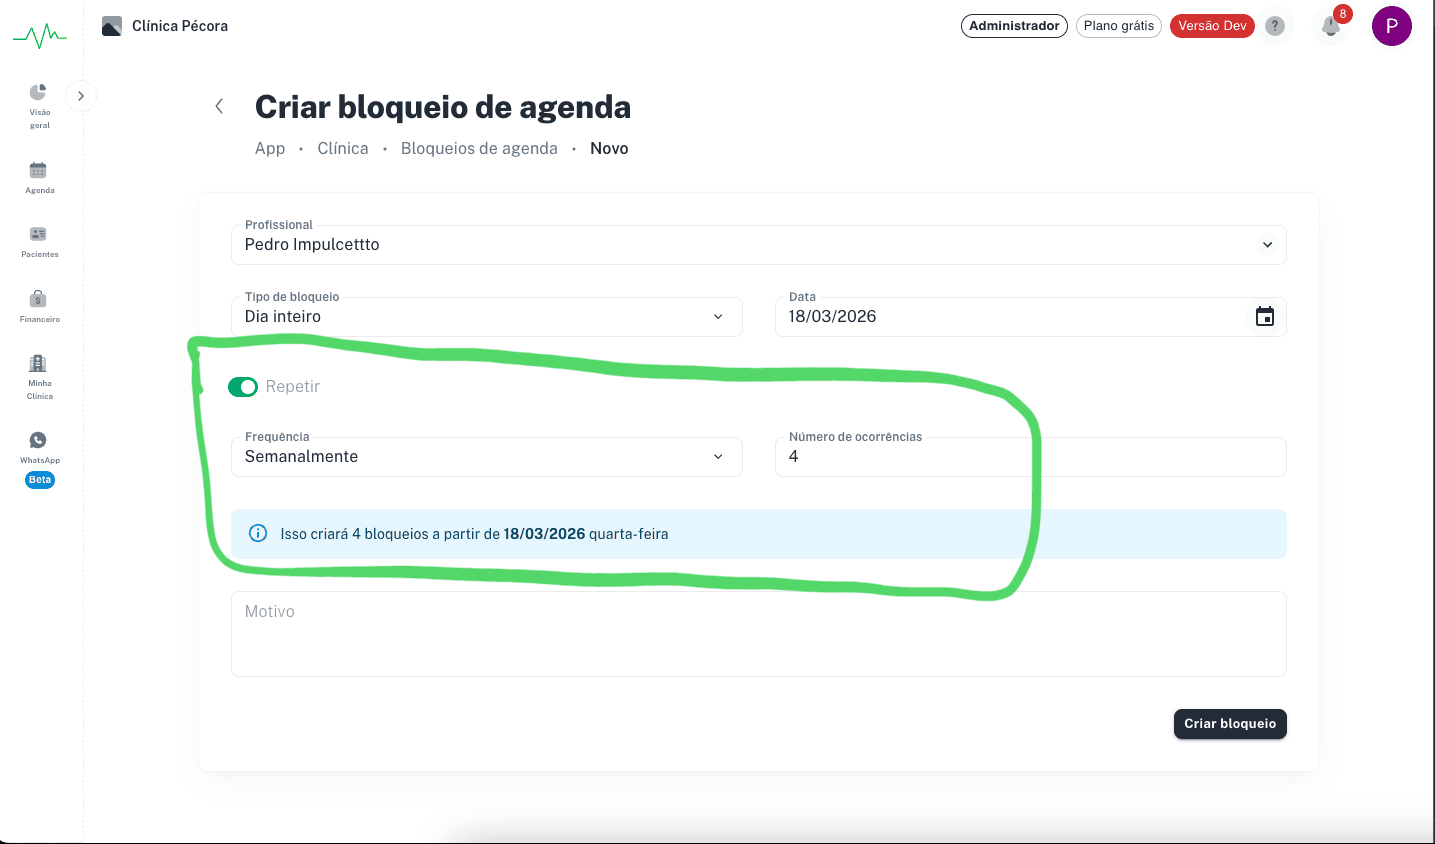Open the Profissional dropdown
Screen dimensions: 1435x844
(x=759, y=245)
